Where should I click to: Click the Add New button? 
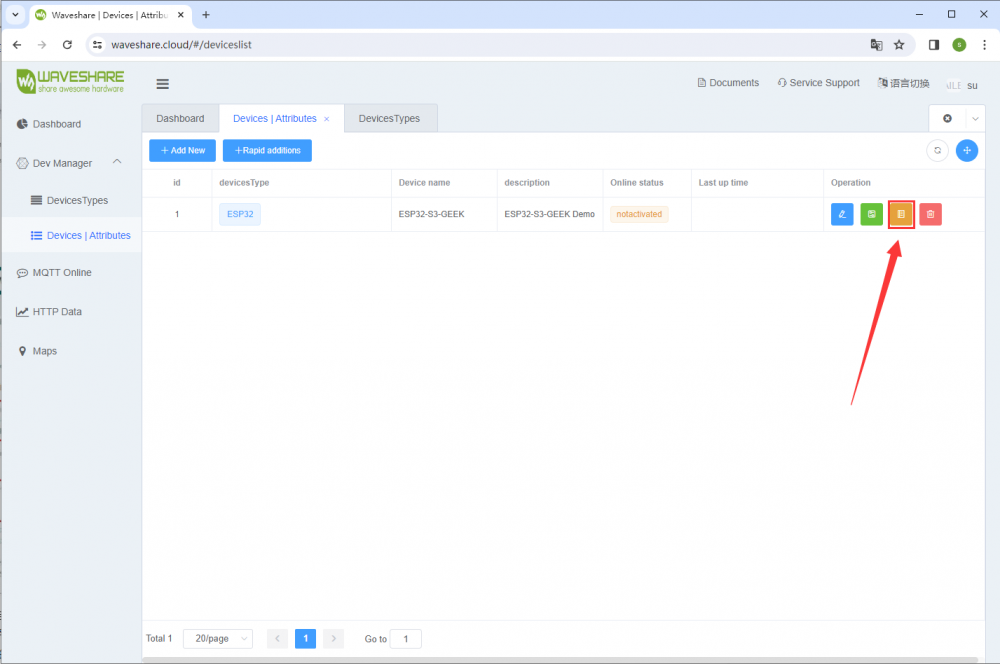click(182, 150)
